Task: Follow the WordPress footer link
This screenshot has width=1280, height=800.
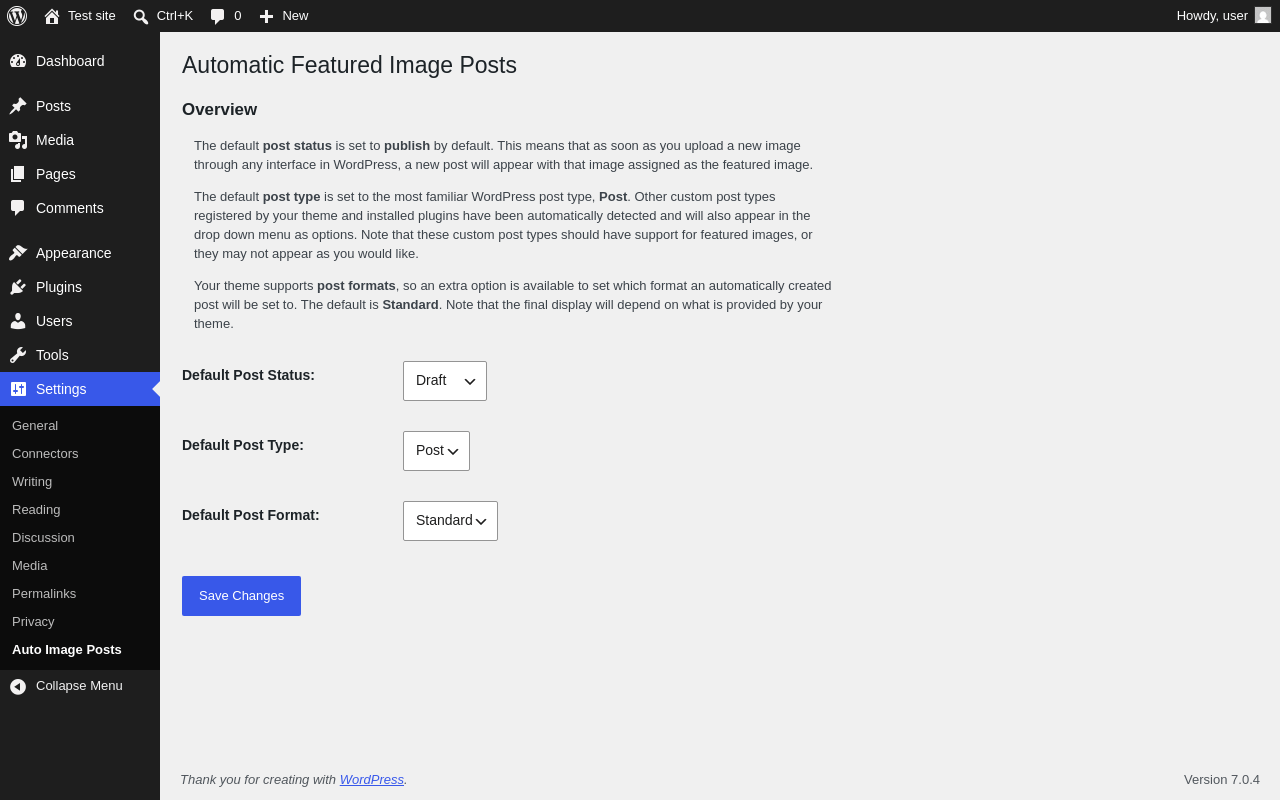Action: coord(372,780)
